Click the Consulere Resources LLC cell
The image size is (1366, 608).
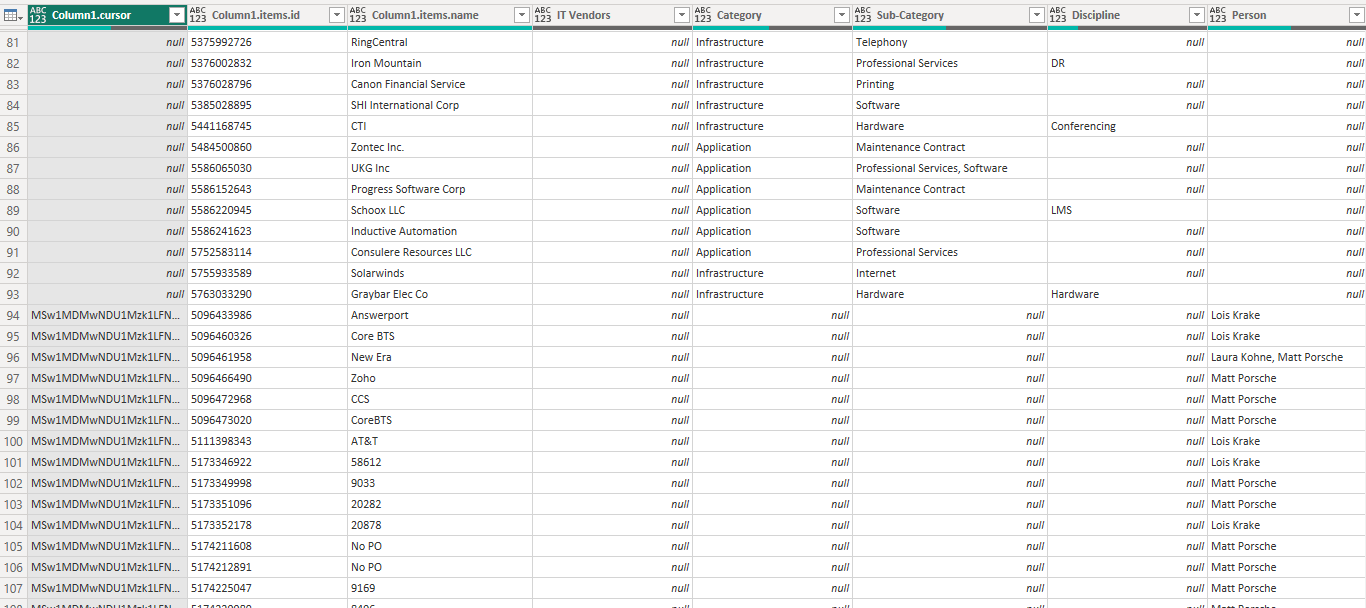pyautogui.click(x=440, y=252)
